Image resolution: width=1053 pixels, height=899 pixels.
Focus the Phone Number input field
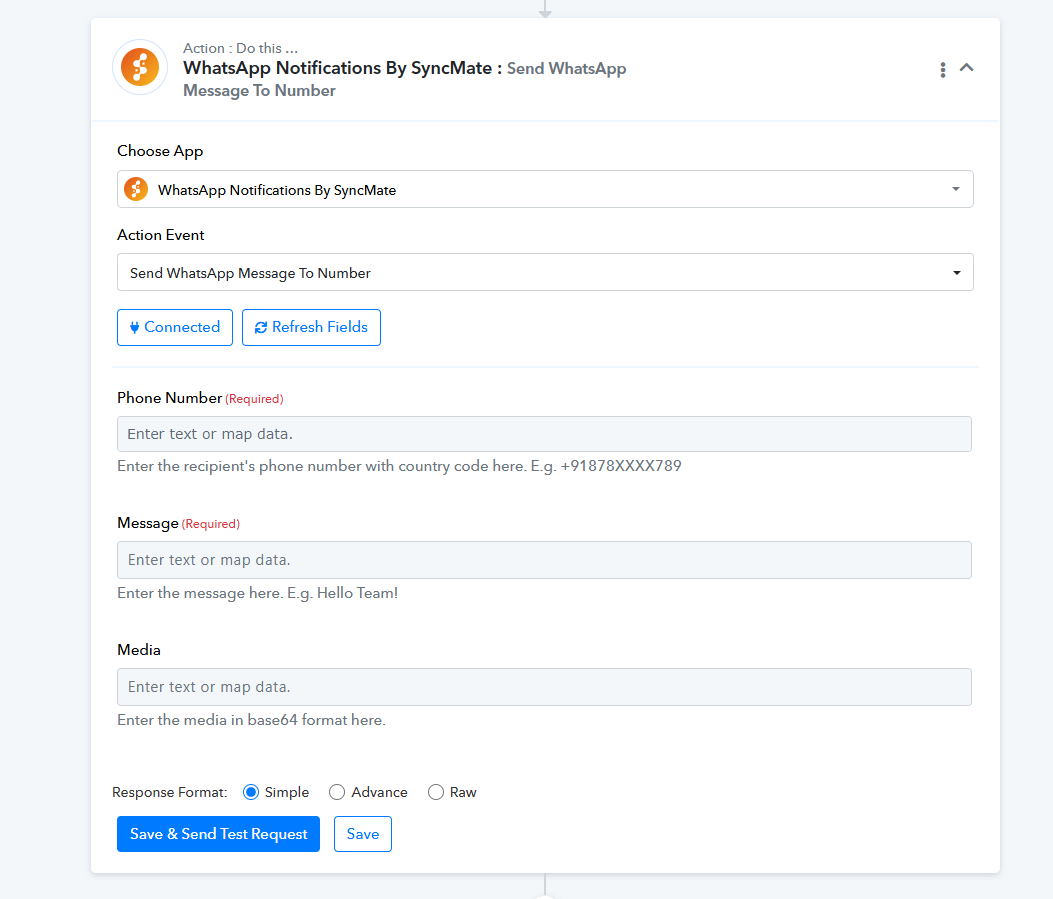coord(544,434)
